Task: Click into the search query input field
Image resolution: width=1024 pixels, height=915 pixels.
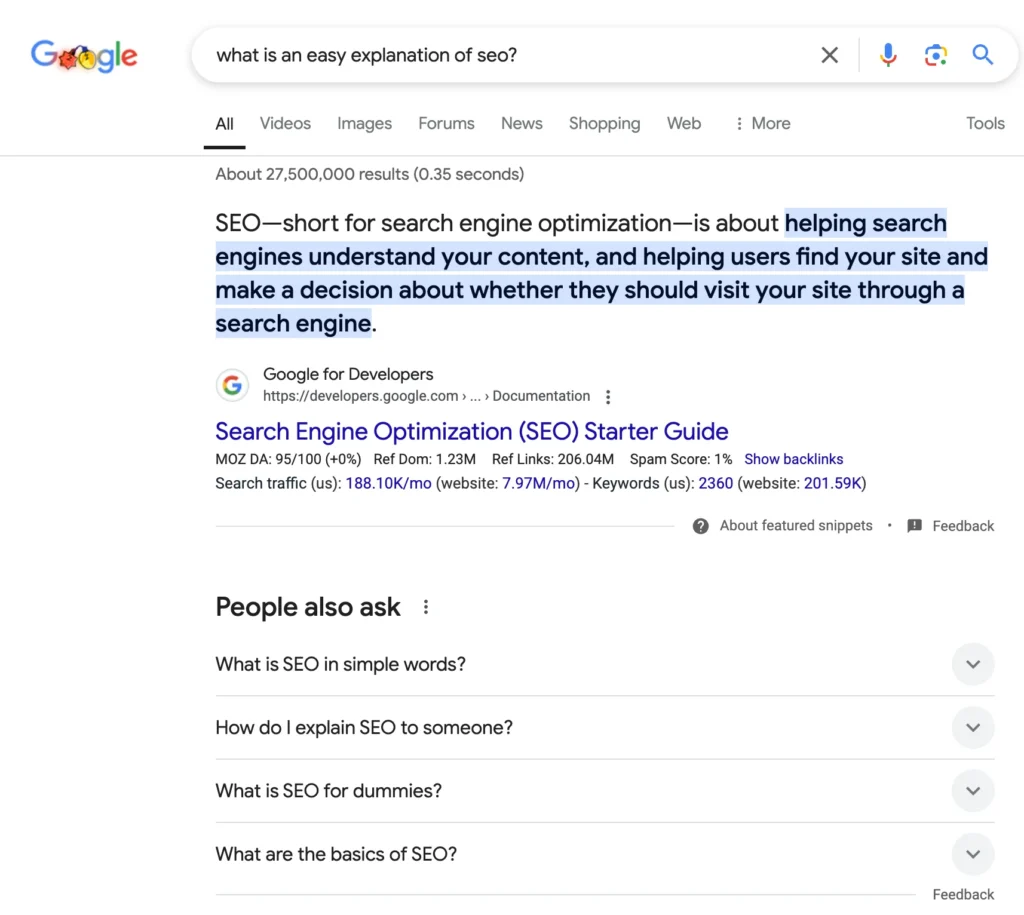Action: pos(509,55)
